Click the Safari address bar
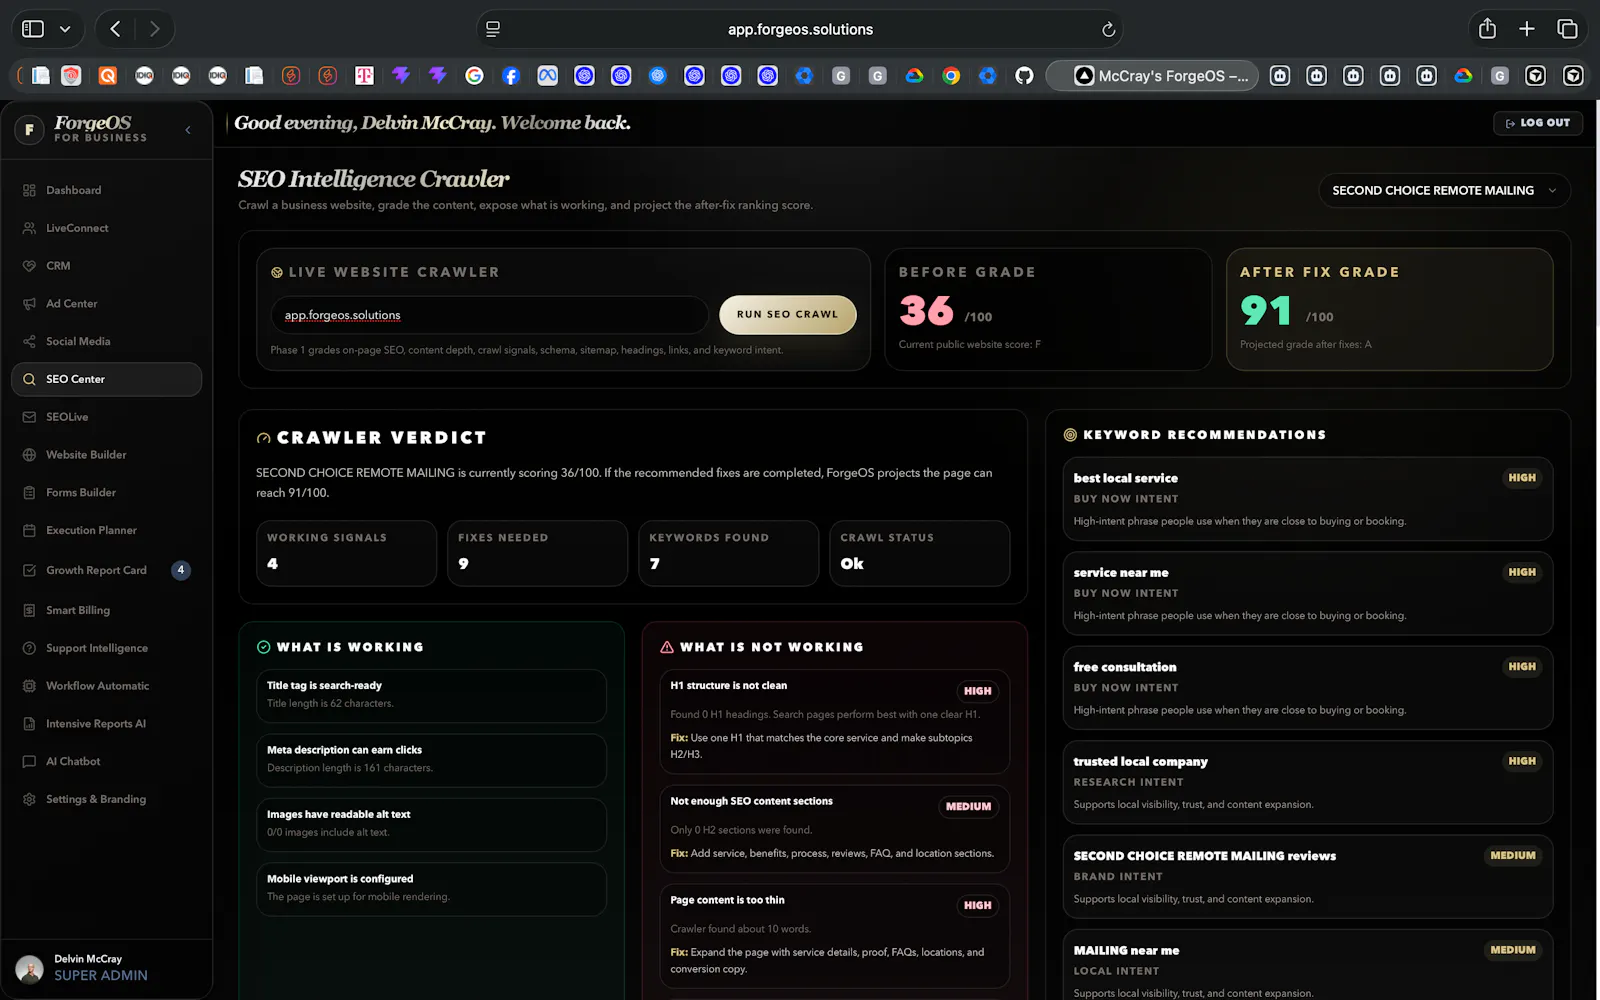Image resolution: width=1600 pixels, height=1000 pixels. click(800, 29)
